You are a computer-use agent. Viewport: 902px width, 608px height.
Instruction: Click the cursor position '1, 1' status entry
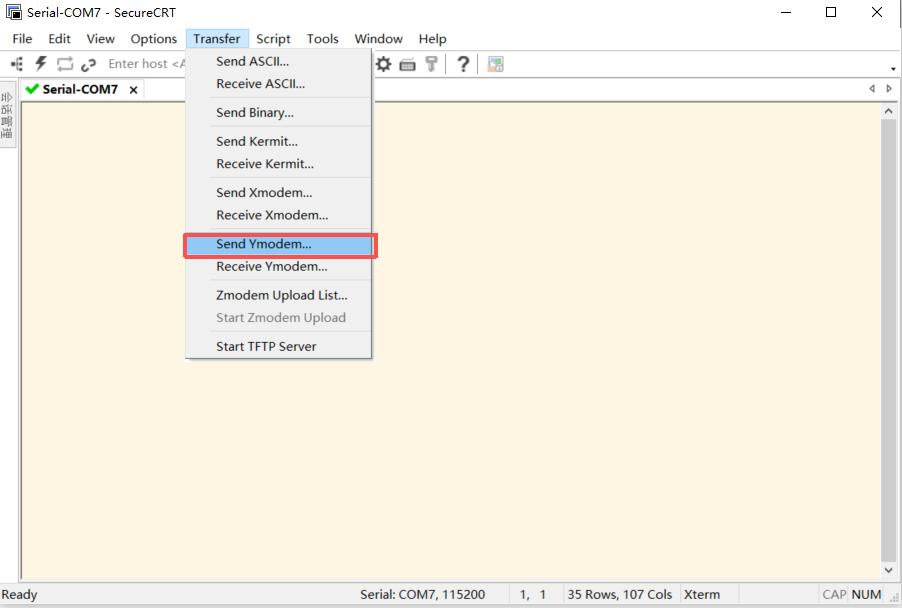point(533,595)
